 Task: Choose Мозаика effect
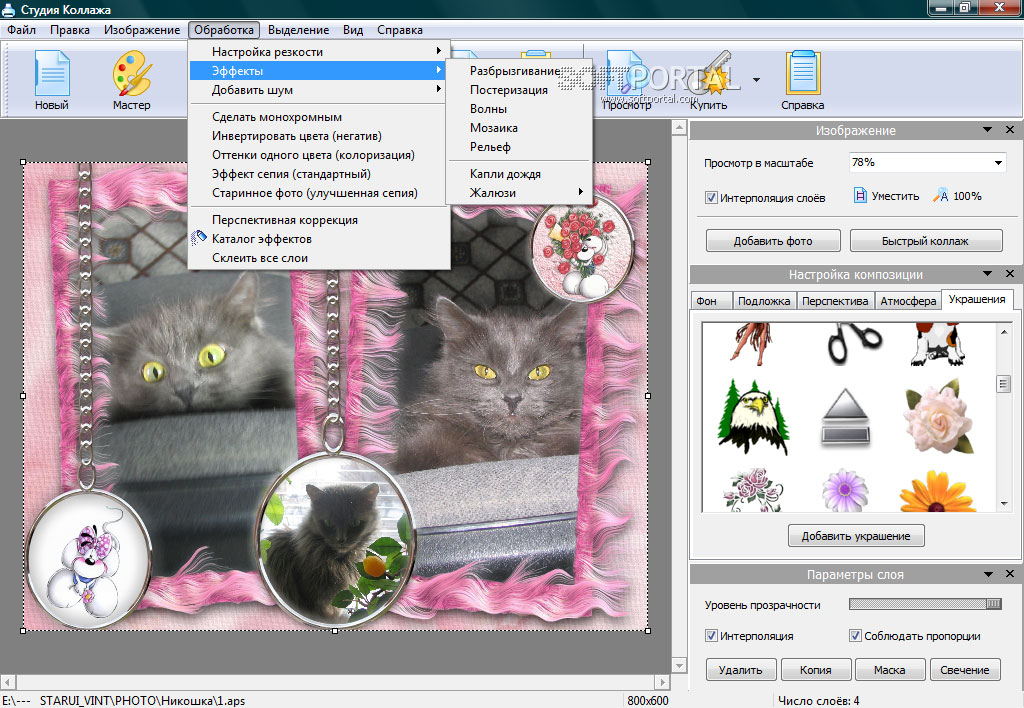tap(519, 127)
